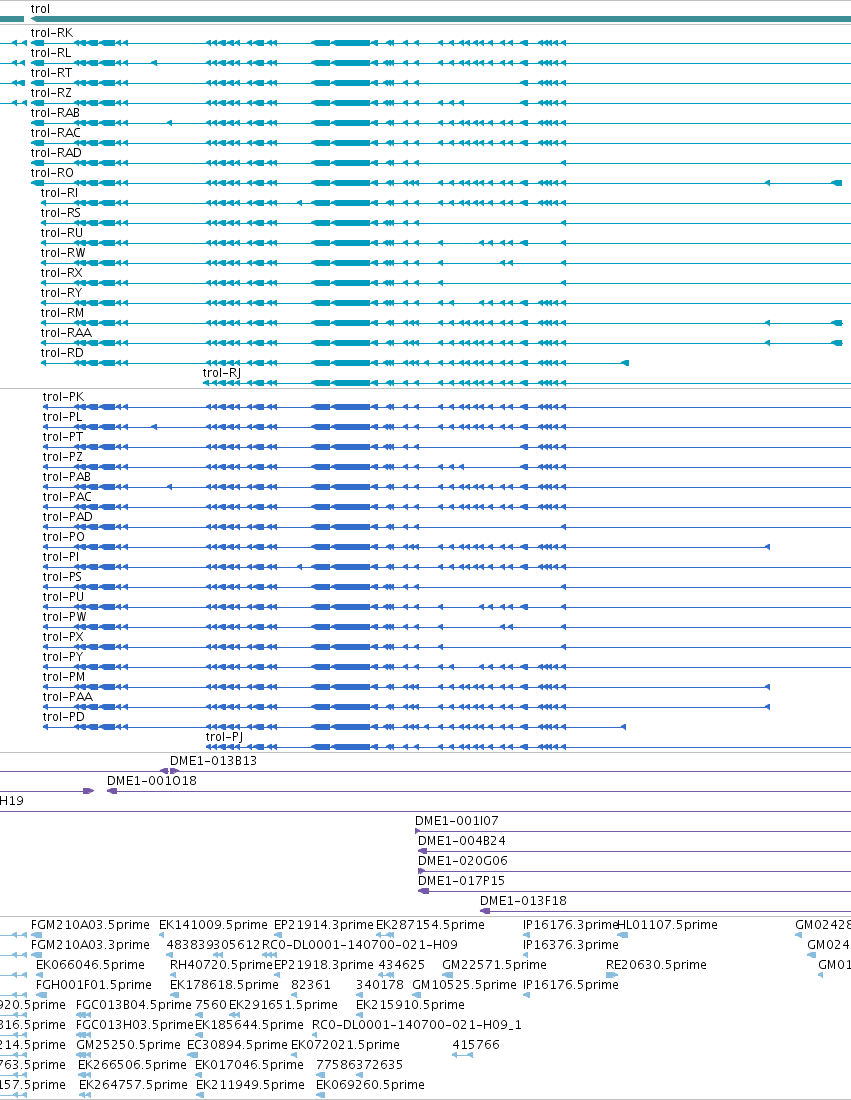Screen dimensions: 851x1100
Task: Open the trol-PAB protein feature
Action: 67,477
